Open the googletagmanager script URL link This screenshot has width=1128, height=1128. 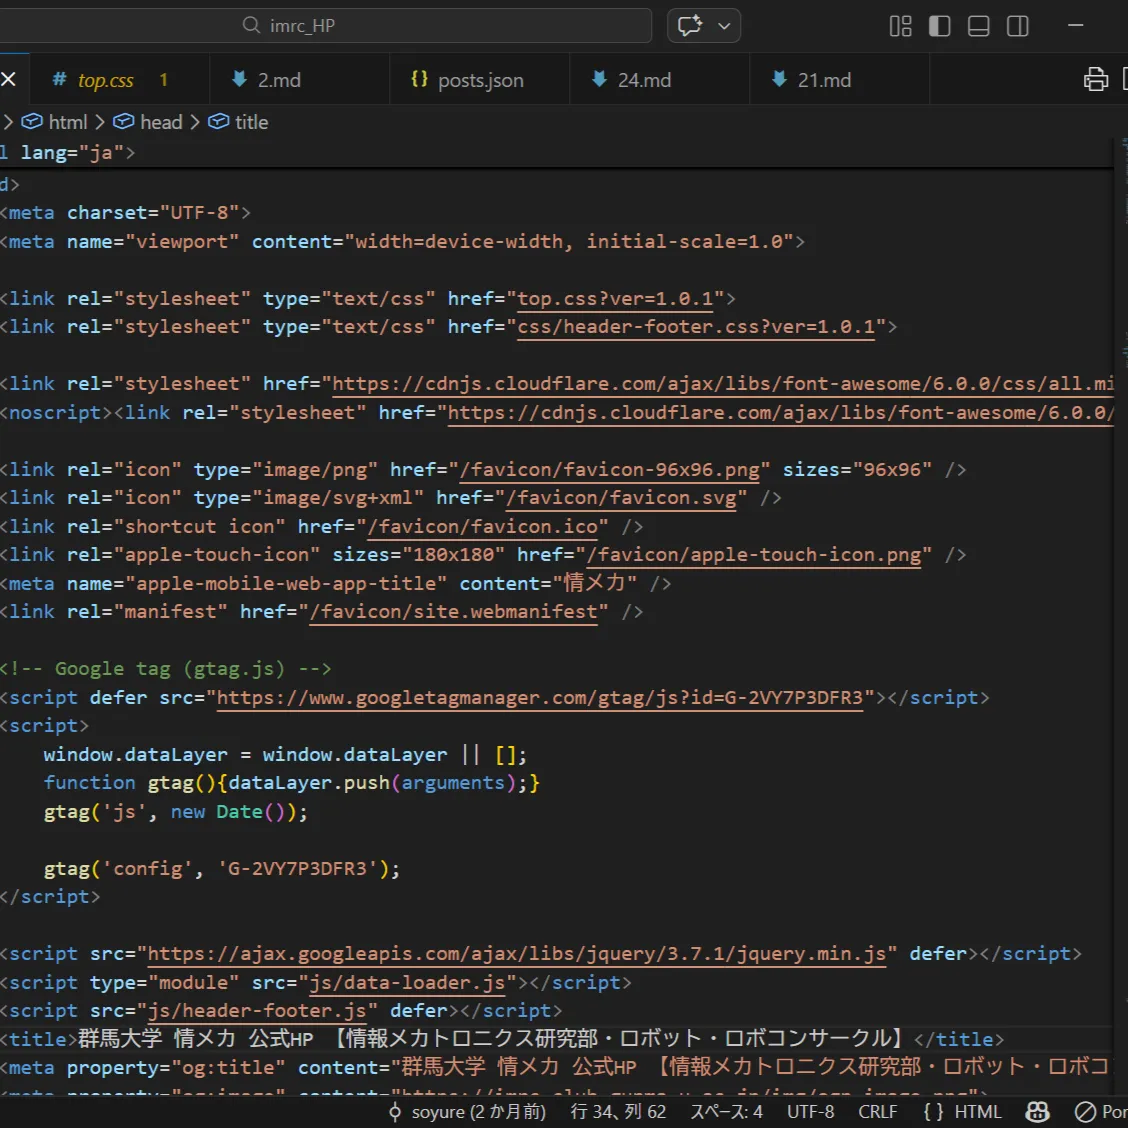[x=539, y=698]
